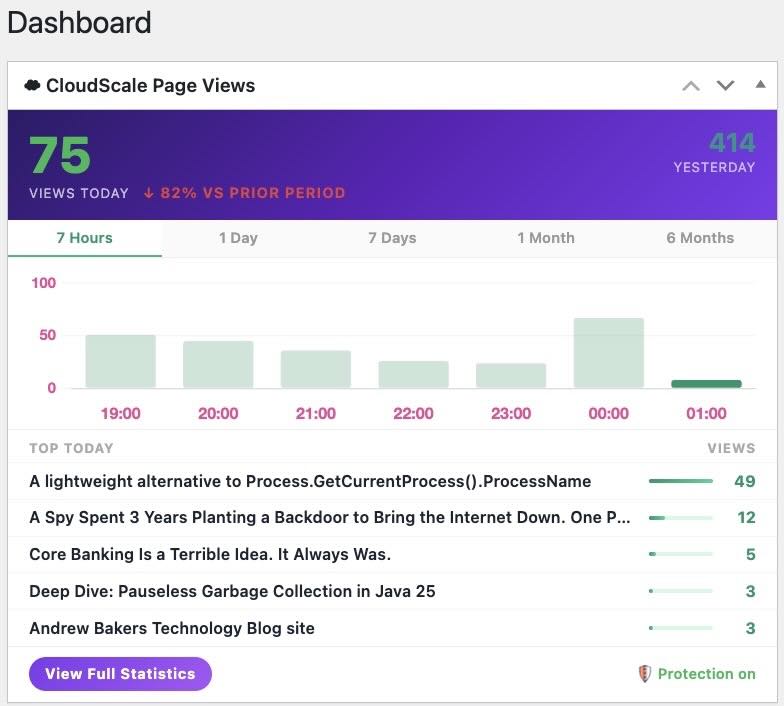The image size is (784, 706).
Task: Click the cloud icon beside CloudScale Page Views
Action: (x=32, y=86)
